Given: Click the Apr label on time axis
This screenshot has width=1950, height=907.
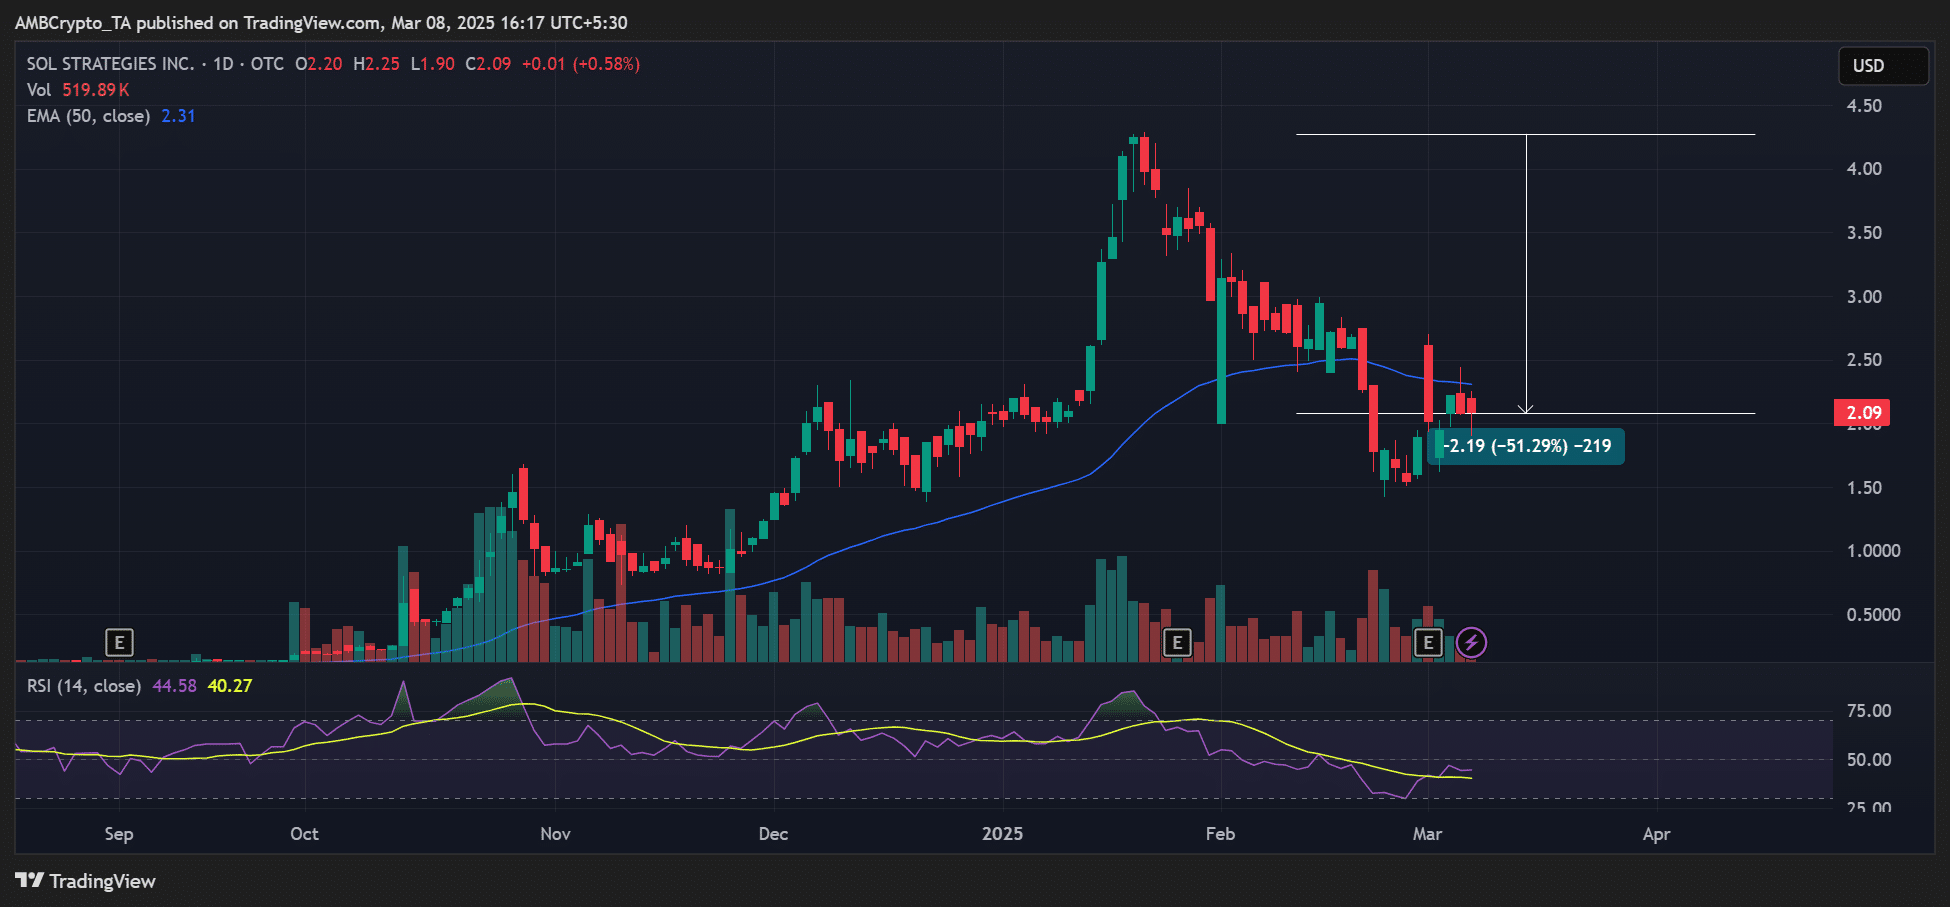Looking at the screenshot, I should pos(1656,834).
